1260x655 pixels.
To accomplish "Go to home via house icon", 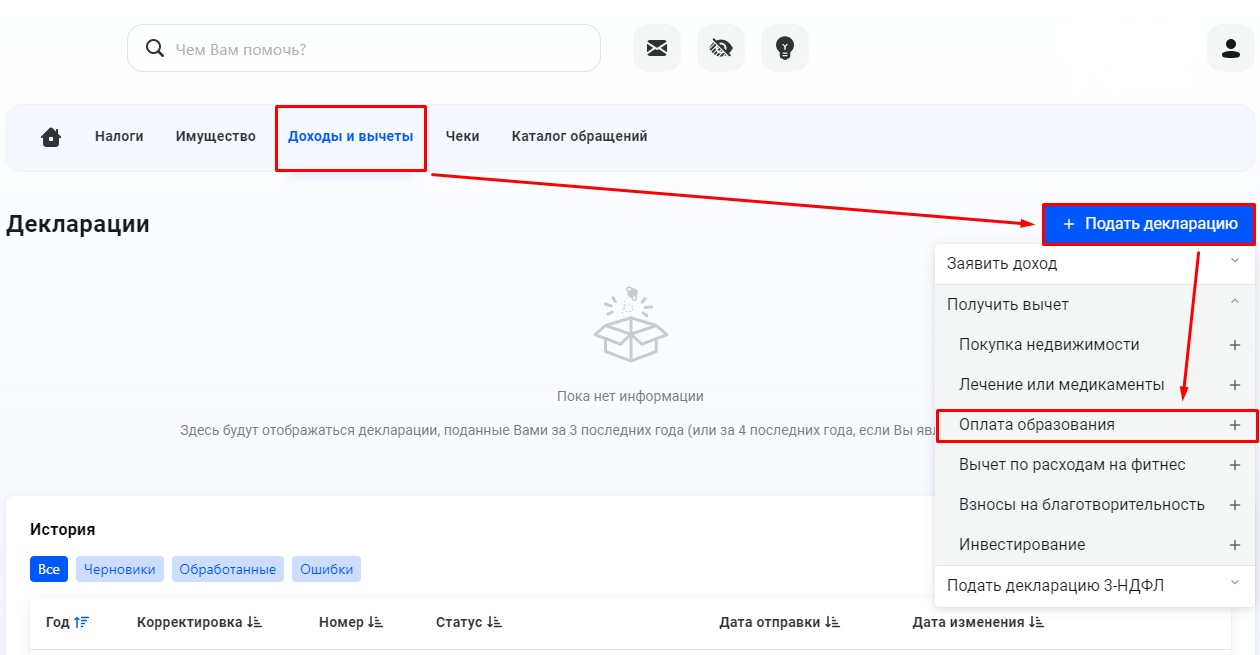I will [x=51, y=137].
